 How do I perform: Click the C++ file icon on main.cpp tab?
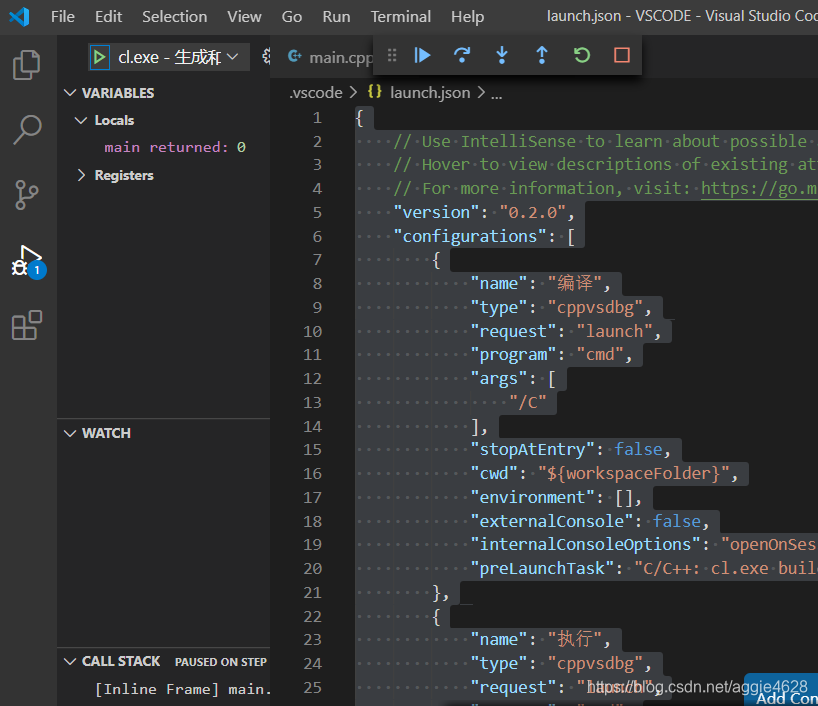coord(295,56)
